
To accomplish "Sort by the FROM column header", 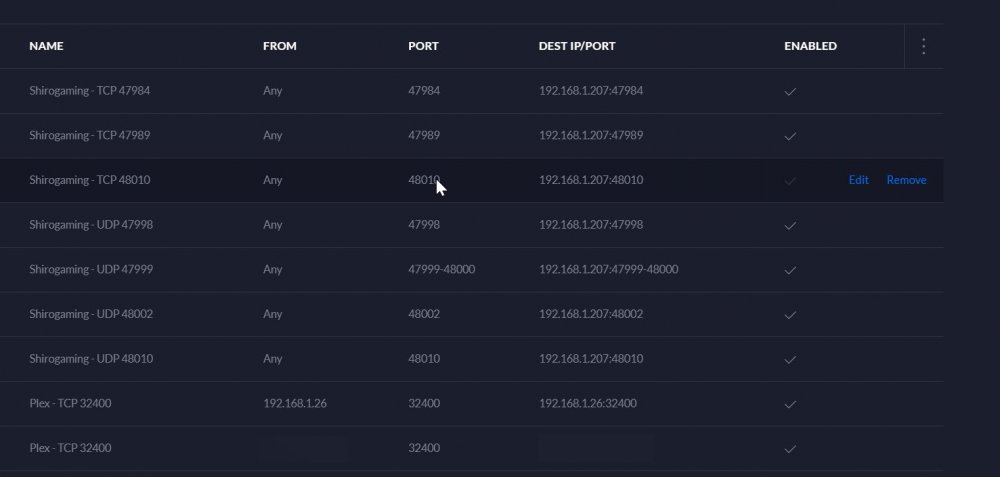I will (279, 46).
